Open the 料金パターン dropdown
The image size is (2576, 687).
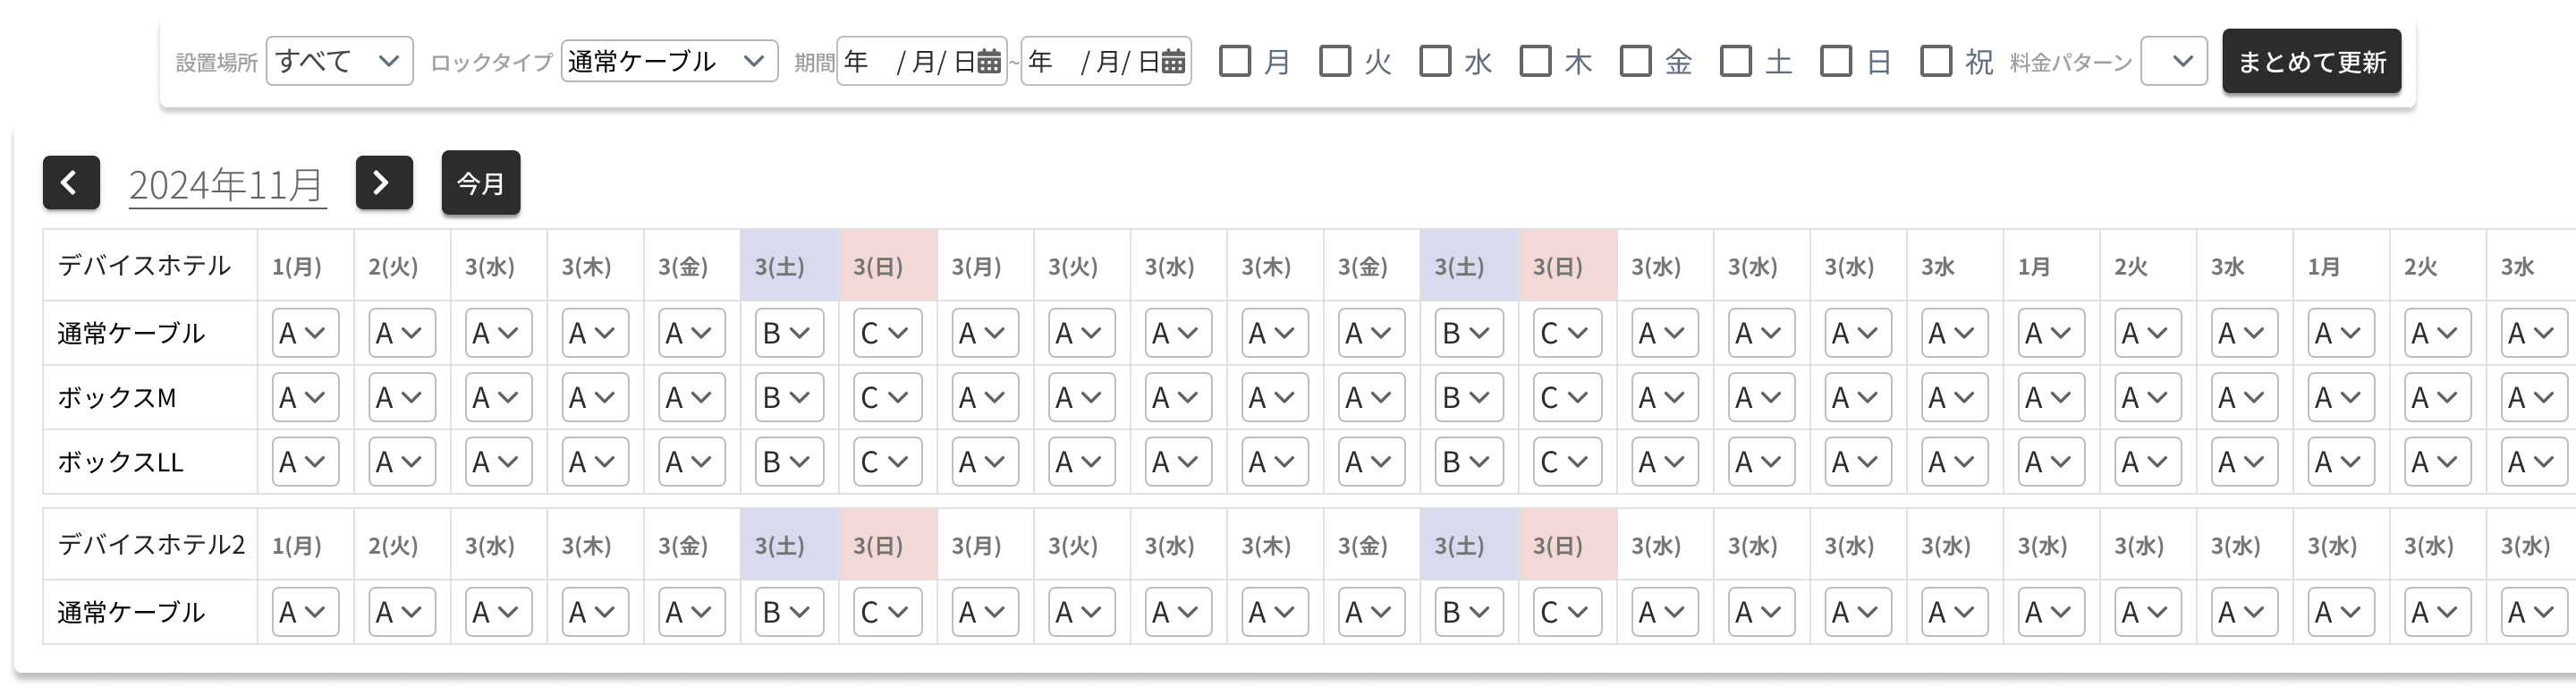2173,62
